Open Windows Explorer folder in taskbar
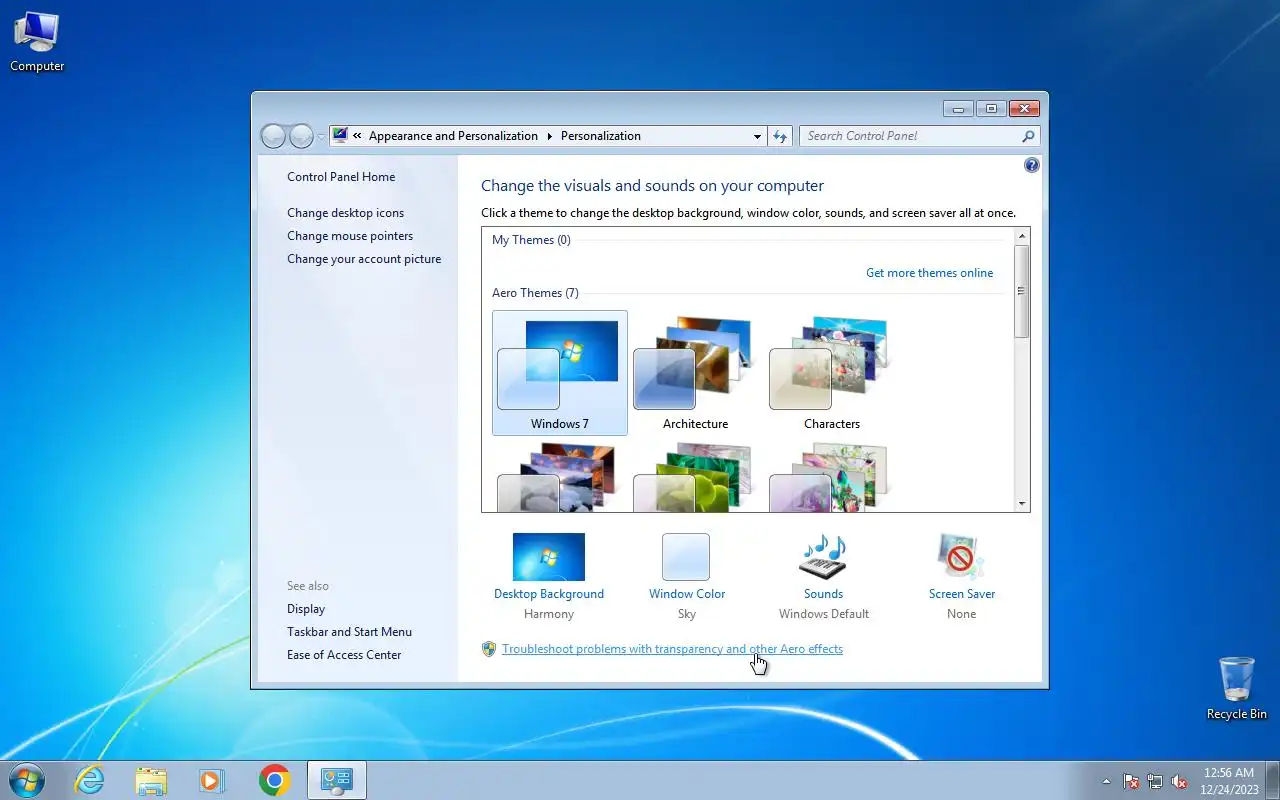Image resolution: width=1280 pixels, height=800 pixels. click(x=151, y=780)
